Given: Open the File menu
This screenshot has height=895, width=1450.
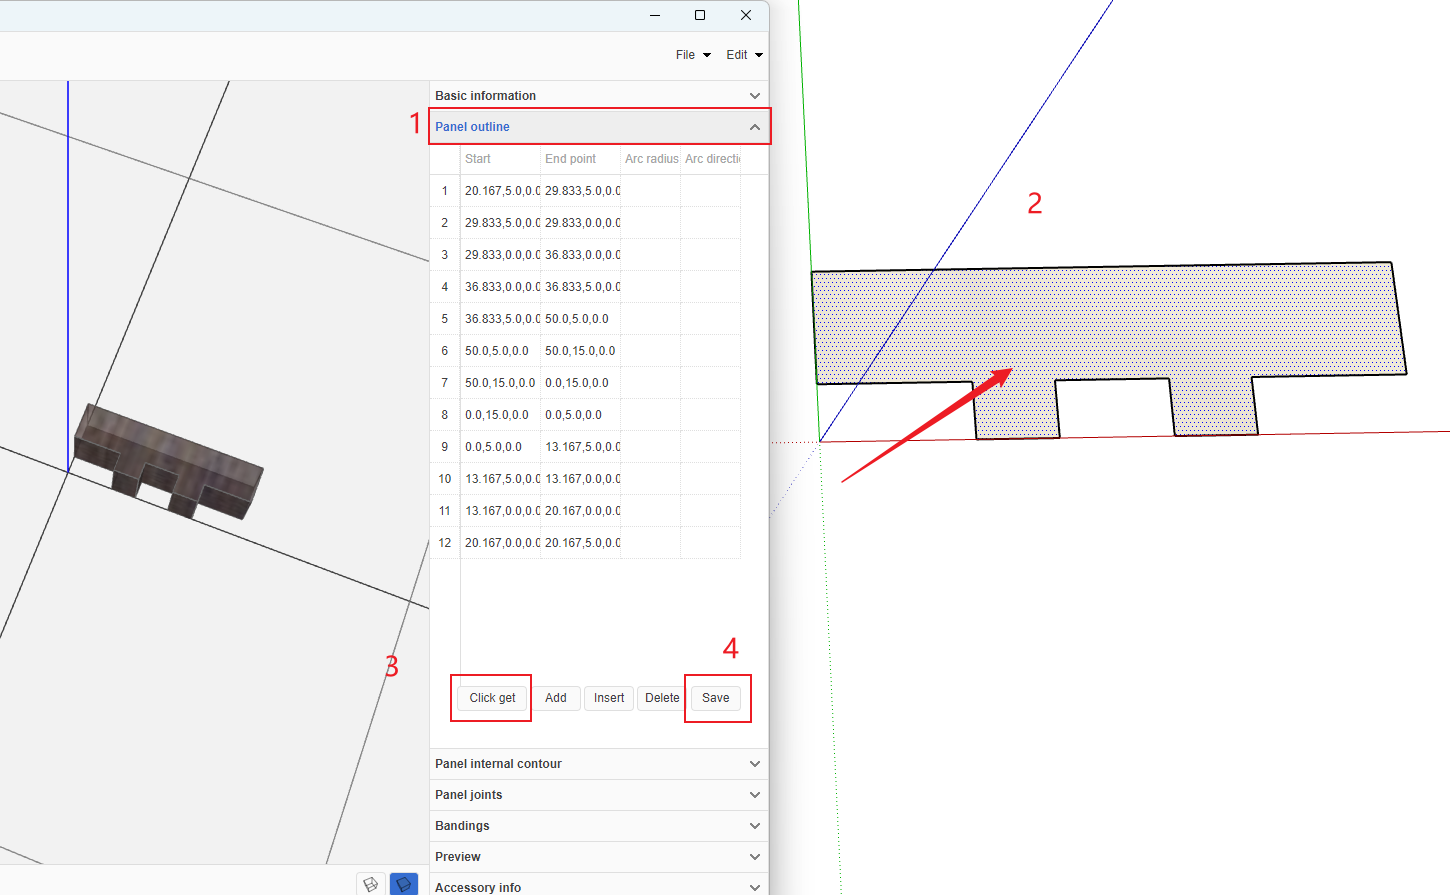Looking at the screenshot, I should [692, 55].
